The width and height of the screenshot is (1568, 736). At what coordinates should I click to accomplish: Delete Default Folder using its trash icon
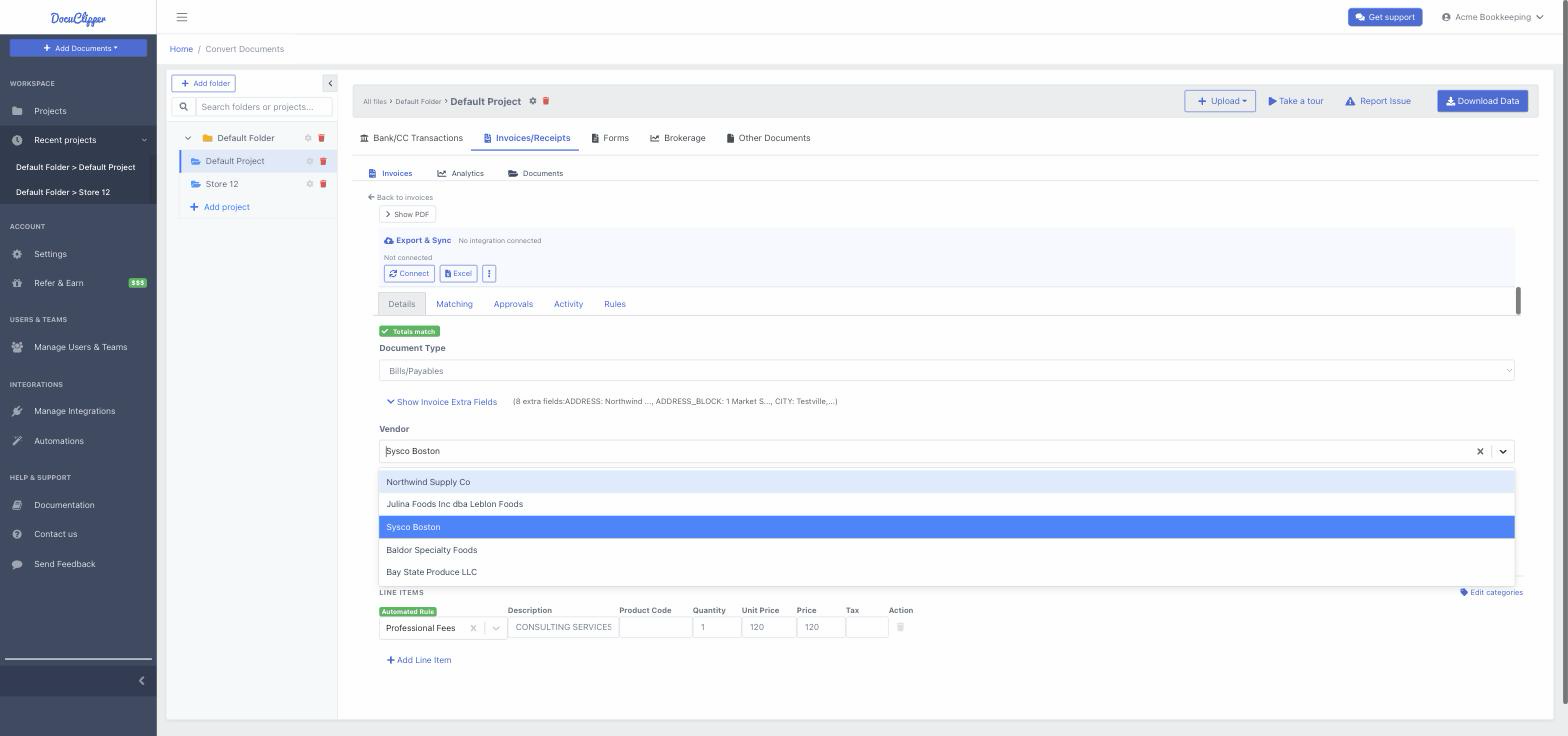[321, 138]
